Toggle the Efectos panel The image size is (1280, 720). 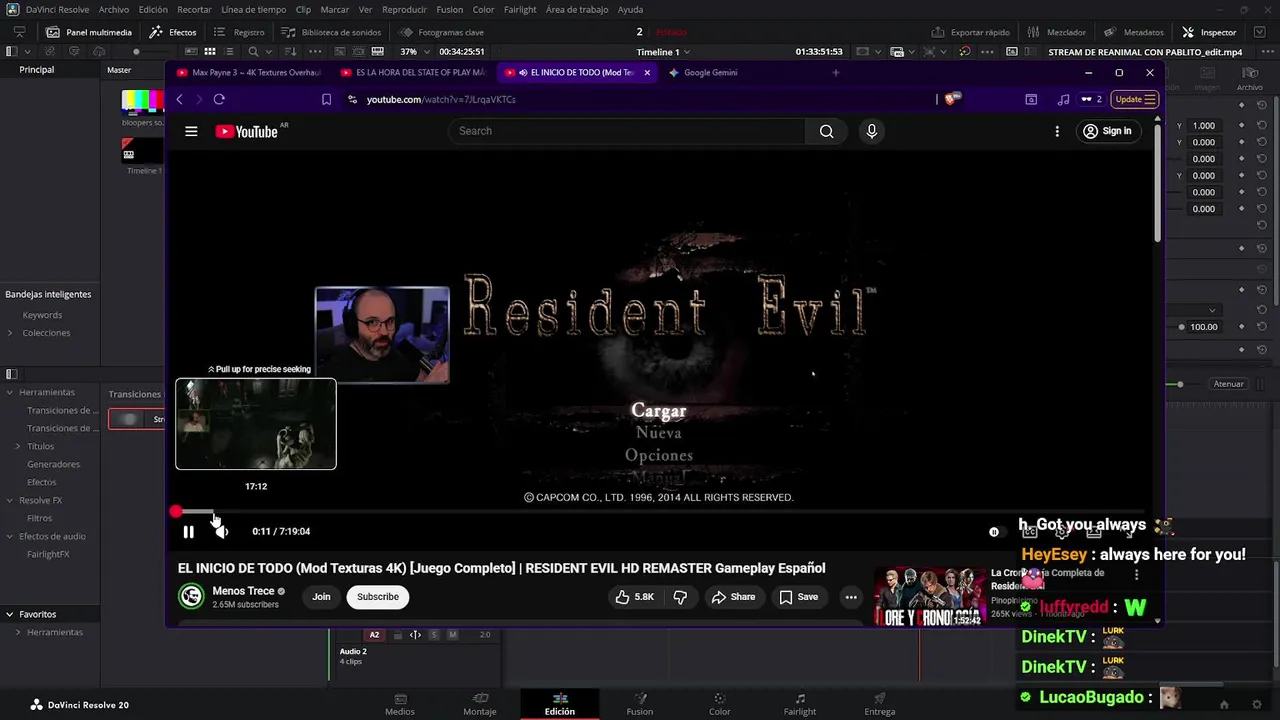click(173, 32)
